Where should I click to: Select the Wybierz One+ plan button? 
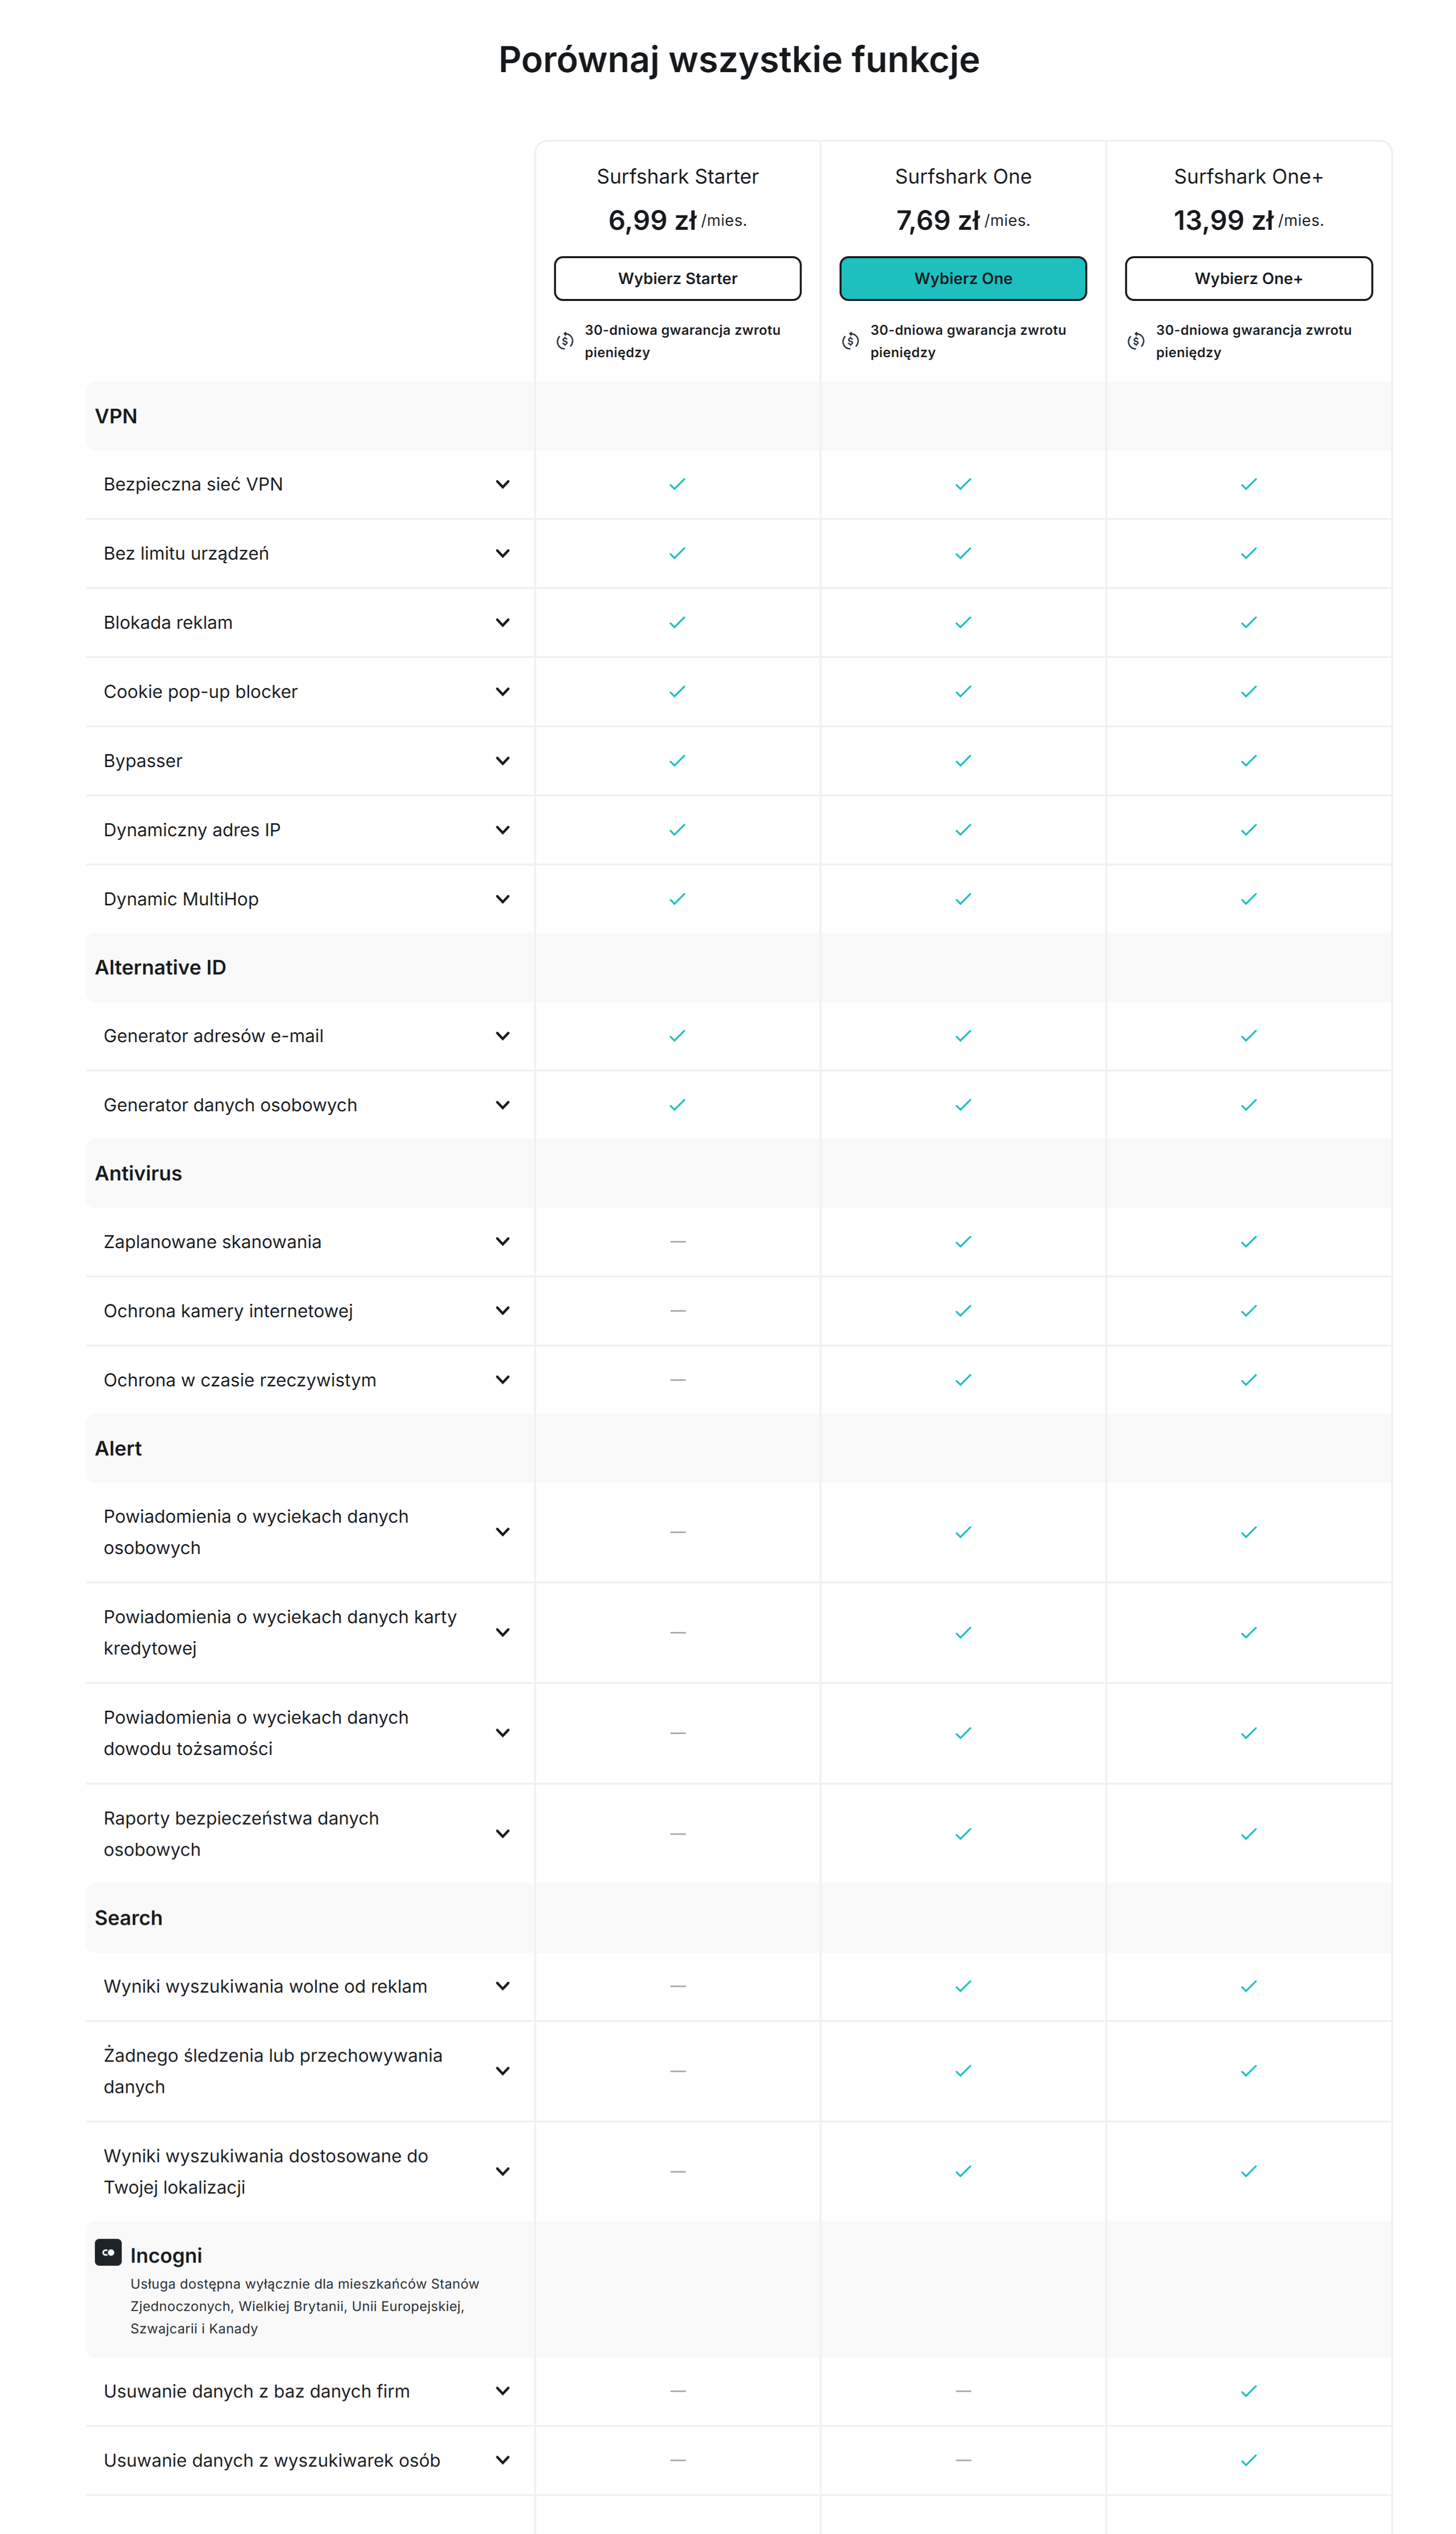click(1248, 278)
